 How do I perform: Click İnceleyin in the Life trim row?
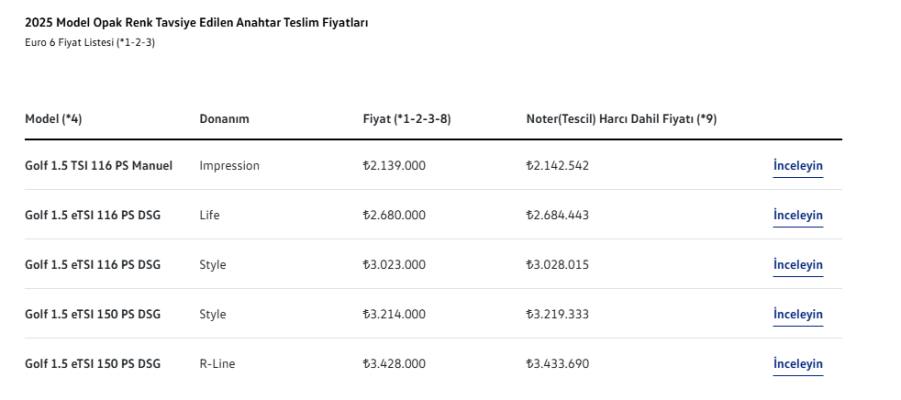797,215
